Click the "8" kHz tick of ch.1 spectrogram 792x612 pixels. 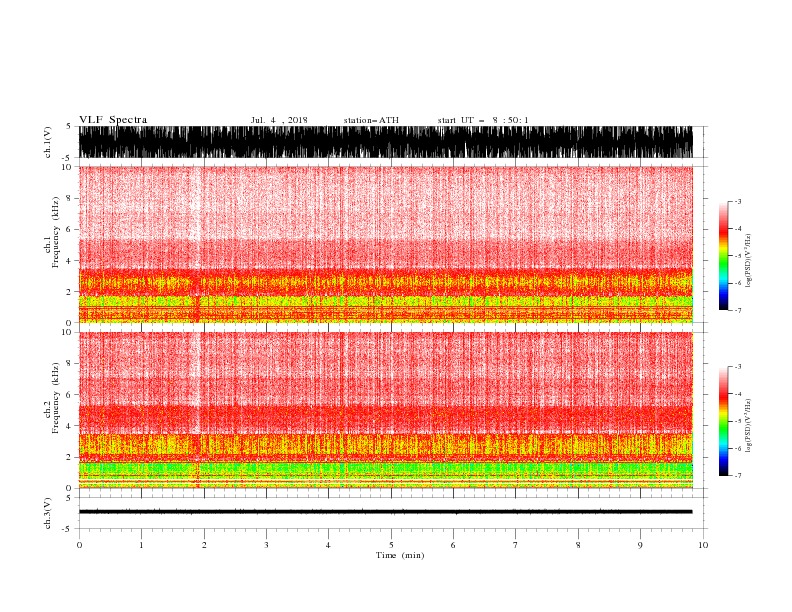pos(69,198)
